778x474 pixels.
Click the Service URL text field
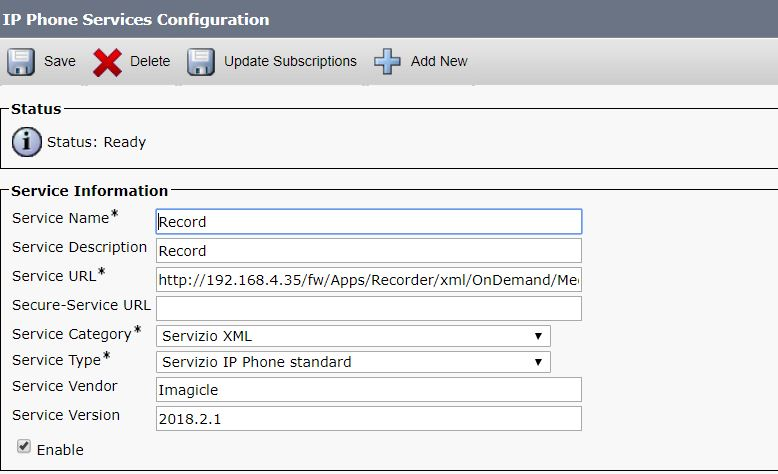point(368,279)
